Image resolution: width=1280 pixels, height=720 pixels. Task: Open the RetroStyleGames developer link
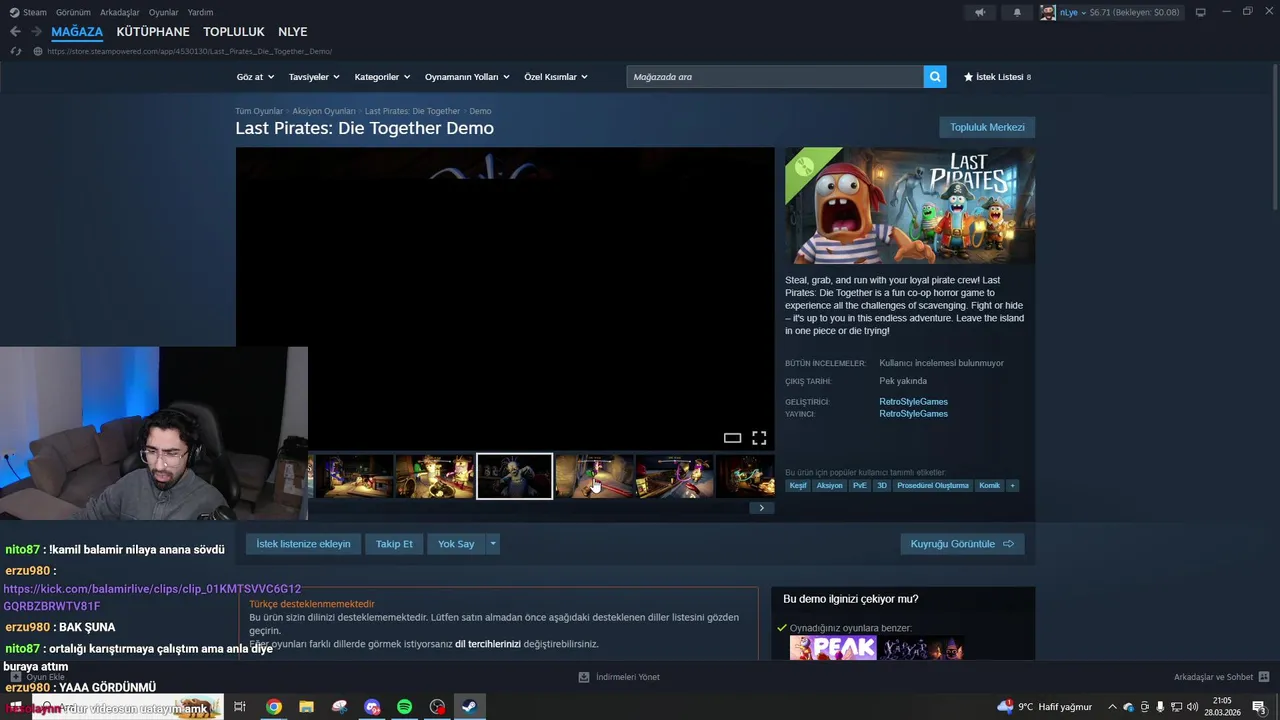pyautogui.click(x=913, y=402)
